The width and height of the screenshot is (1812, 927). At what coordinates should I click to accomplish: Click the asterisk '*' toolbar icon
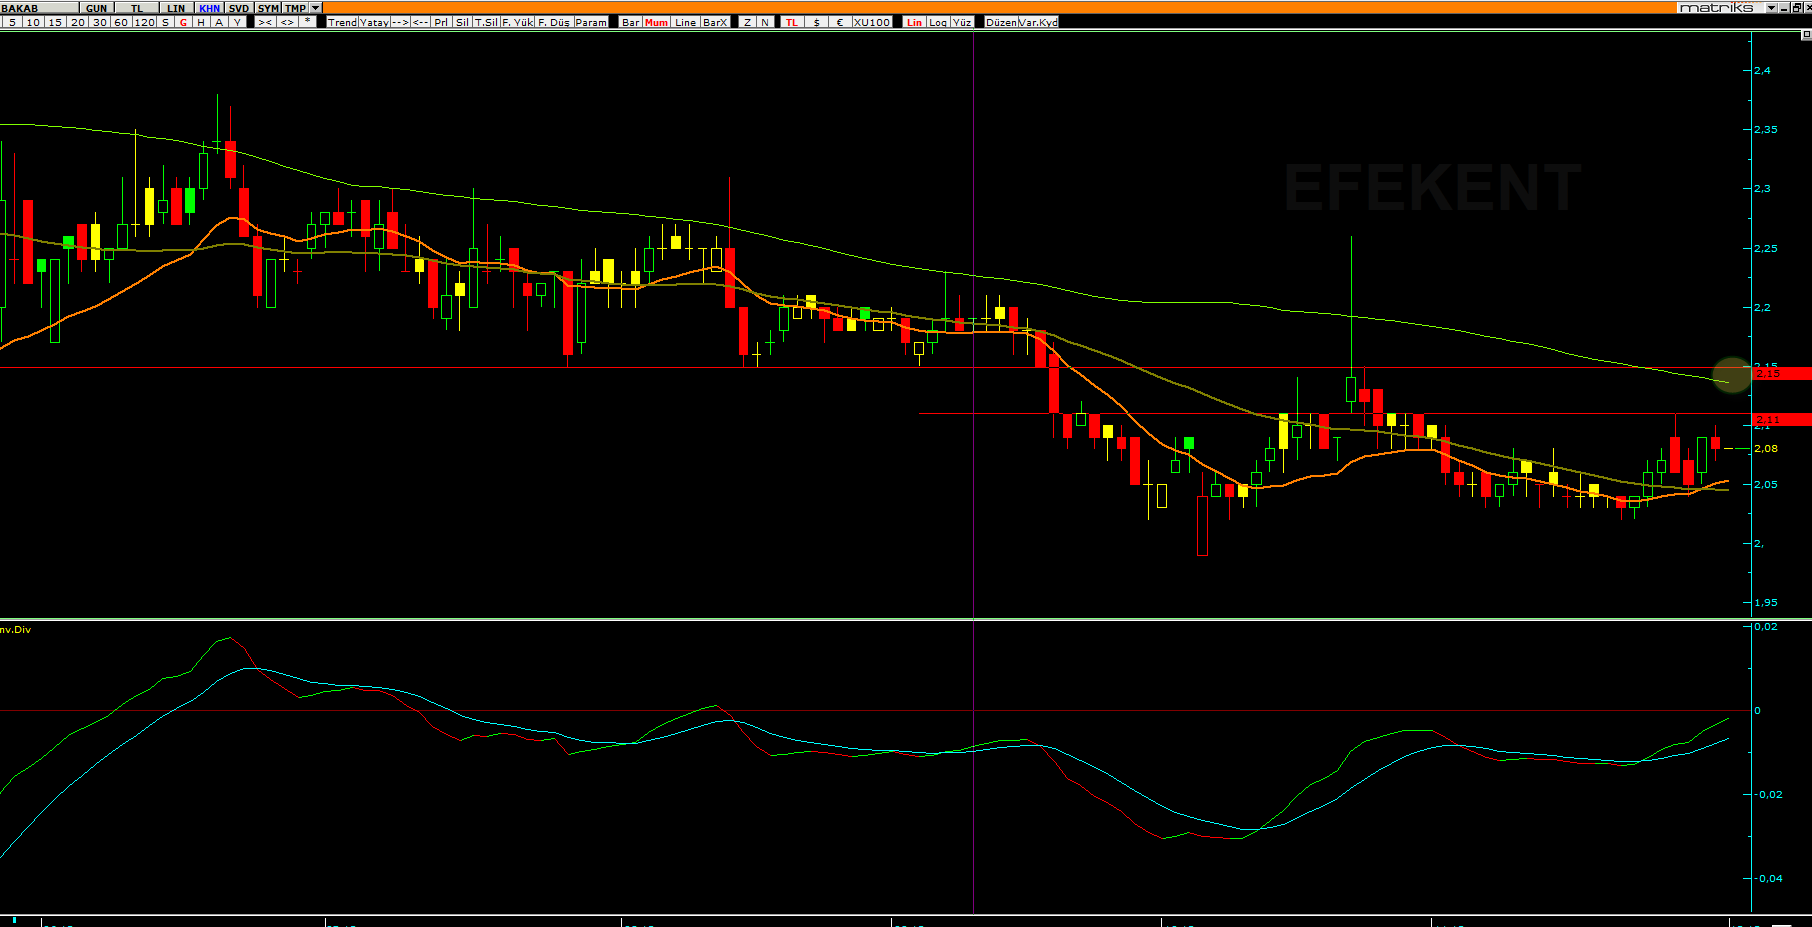(307, 22)
